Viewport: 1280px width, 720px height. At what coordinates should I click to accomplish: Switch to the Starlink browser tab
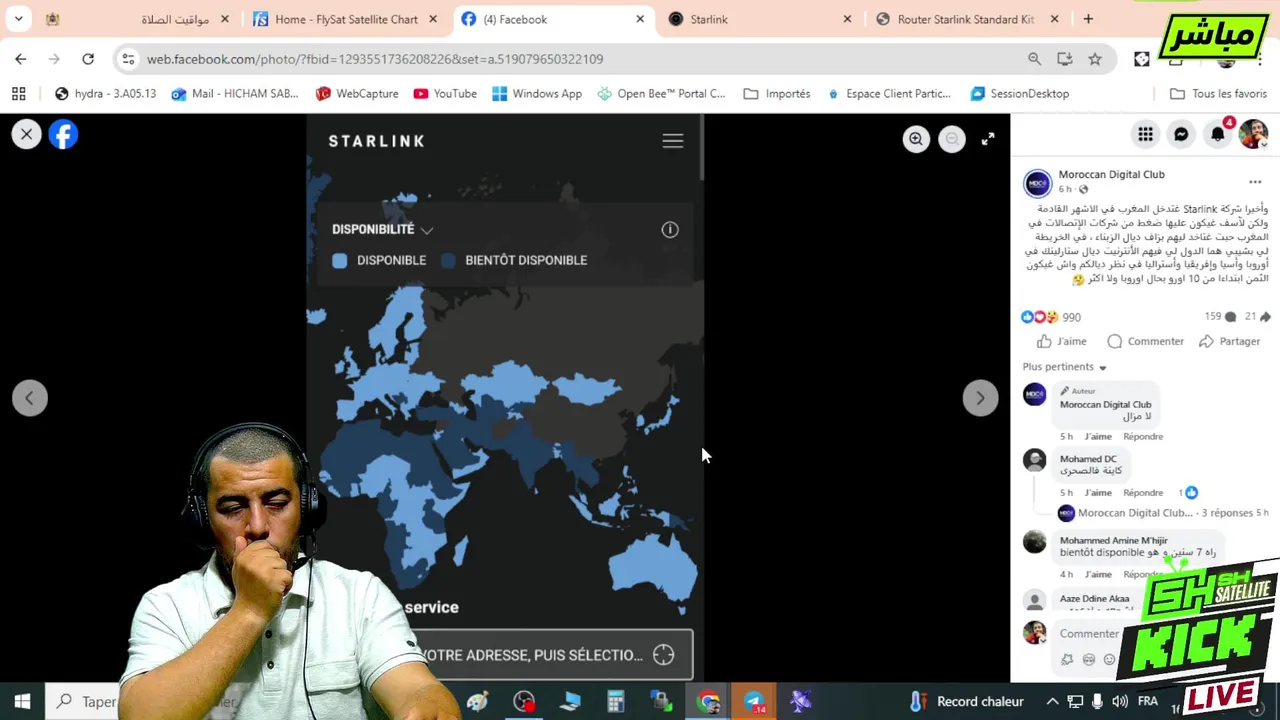pyautogui.click(x=760, y=19)
